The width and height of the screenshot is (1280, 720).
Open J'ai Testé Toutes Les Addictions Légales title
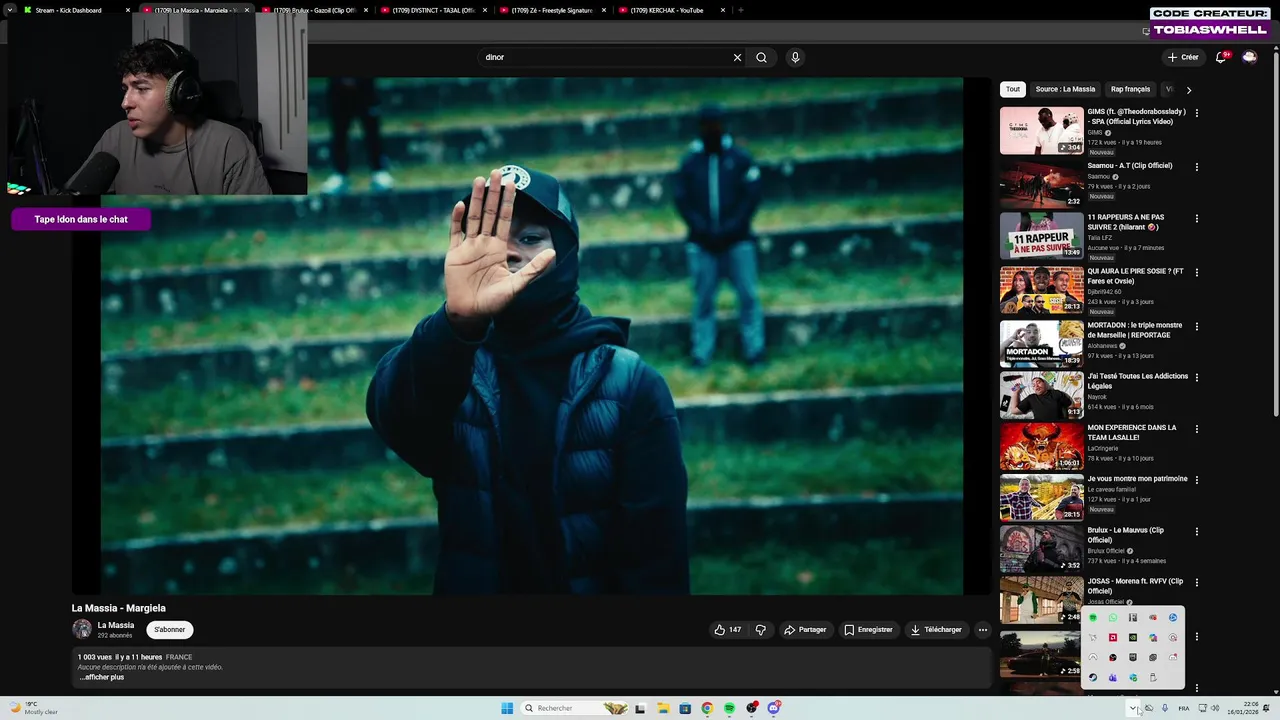point(1138,381)
